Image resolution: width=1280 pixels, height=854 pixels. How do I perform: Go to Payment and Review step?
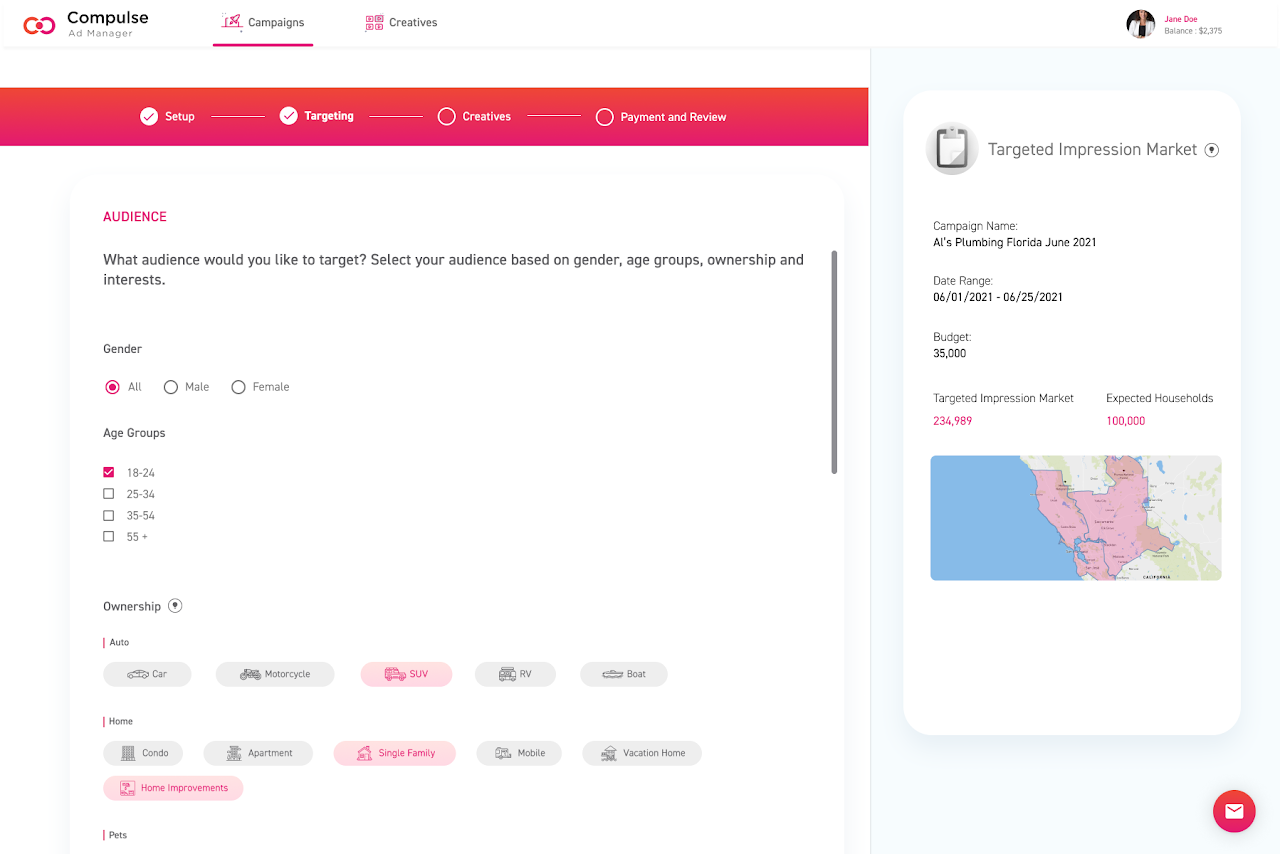pos(661,117)
